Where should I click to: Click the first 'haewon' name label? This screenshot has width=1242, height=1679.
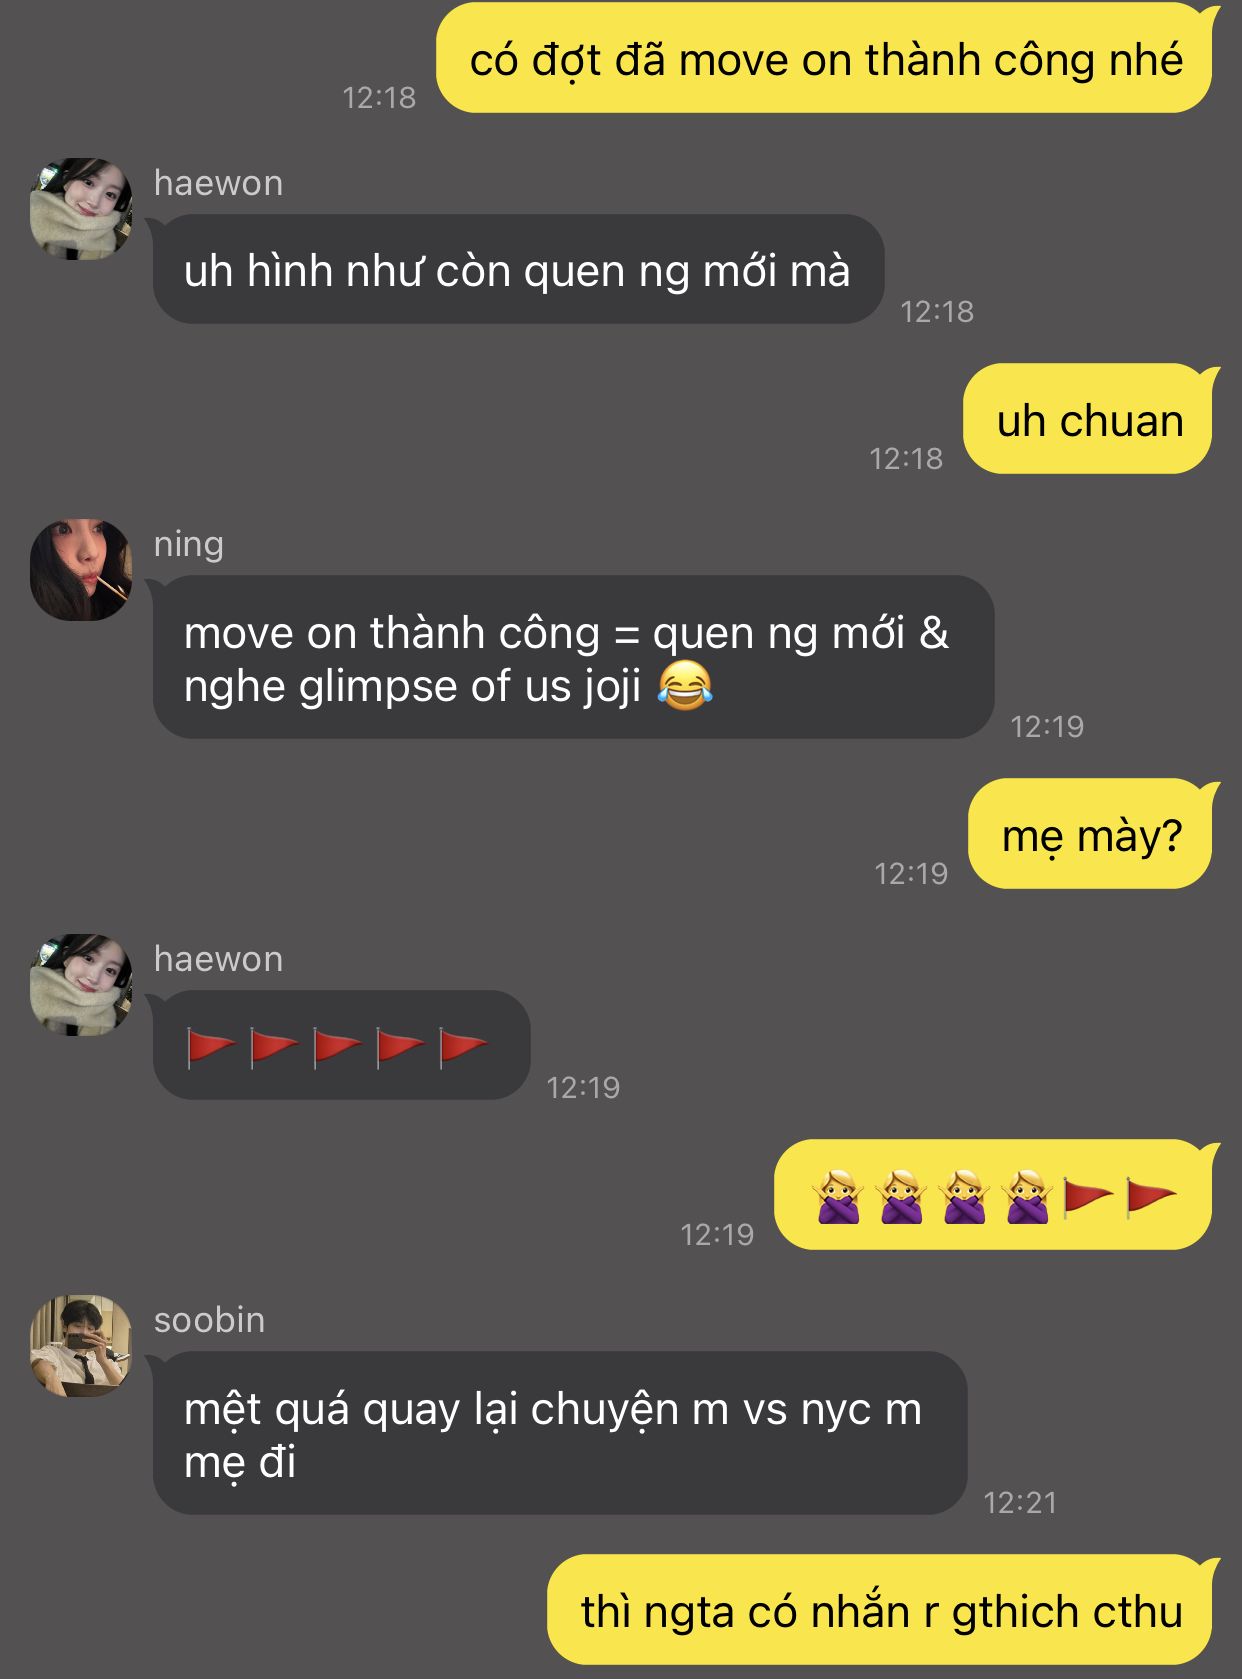(219, 183)
